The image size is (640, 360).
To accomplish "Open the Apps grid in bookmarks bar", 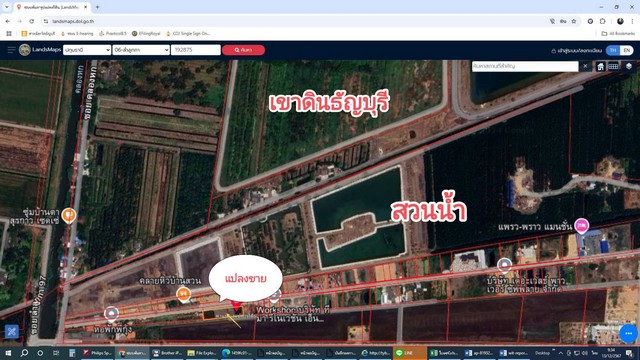I will [x=9, y=33].
